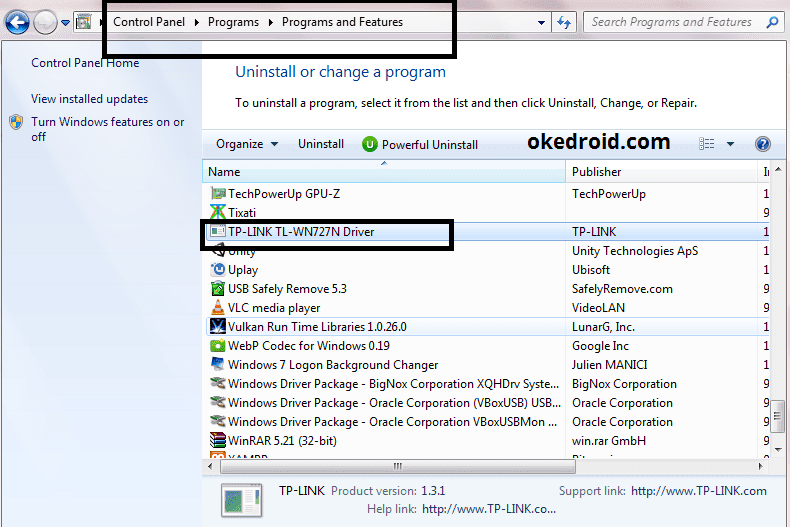Viewport: 790px width, 527px height.
Task: Click the horizontal scrollbar right arrow
Action: (760, 467)
